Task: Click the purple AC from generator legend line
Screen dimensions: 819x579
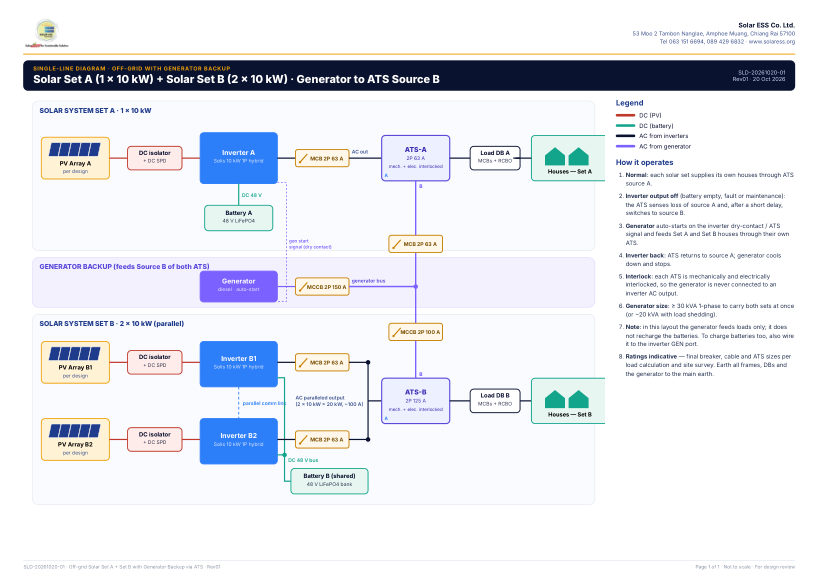Action: (625, 146)
